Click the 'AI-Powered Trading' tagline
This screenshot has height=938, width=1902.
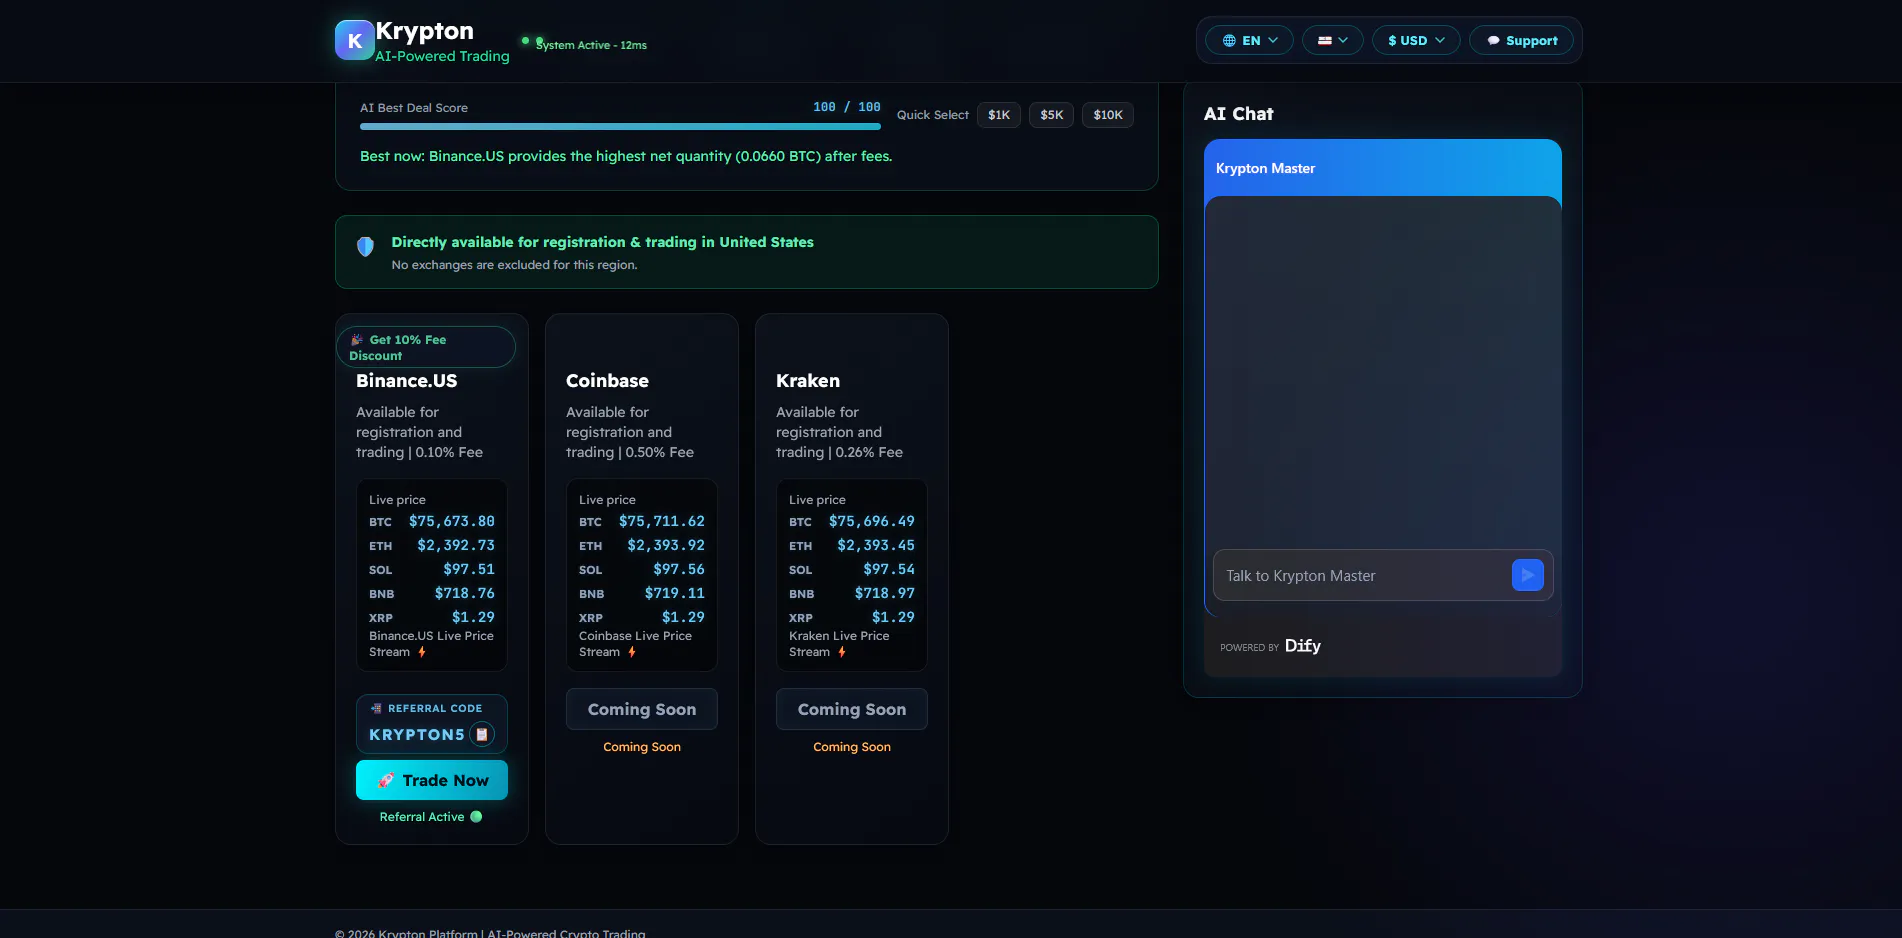(x=442, y=56)
